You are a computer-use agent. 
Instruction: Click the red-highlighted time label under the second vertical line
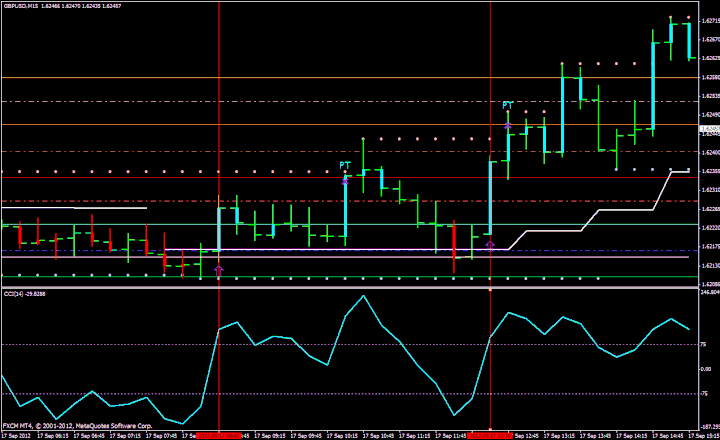point(490,435)
